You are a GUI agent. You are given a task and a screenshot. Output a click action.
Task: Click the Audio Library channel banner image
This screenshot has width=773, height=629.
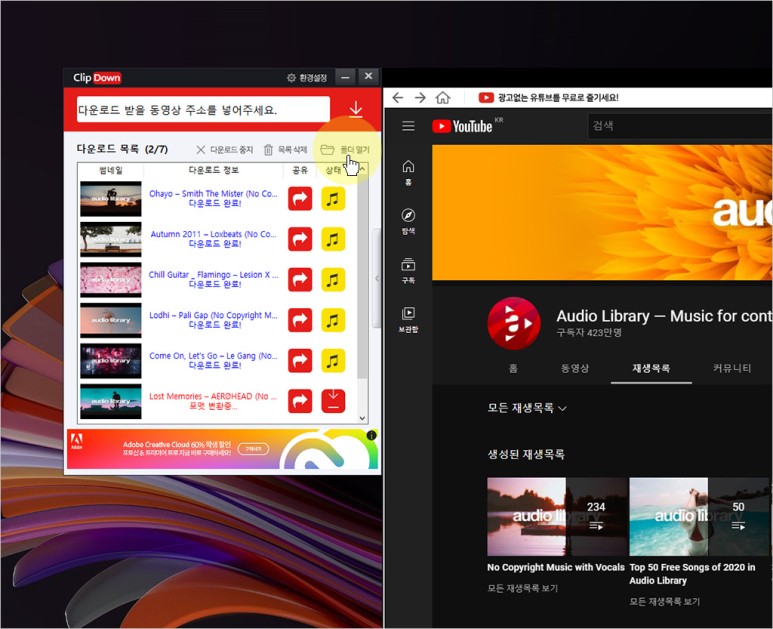pos(602,212)
